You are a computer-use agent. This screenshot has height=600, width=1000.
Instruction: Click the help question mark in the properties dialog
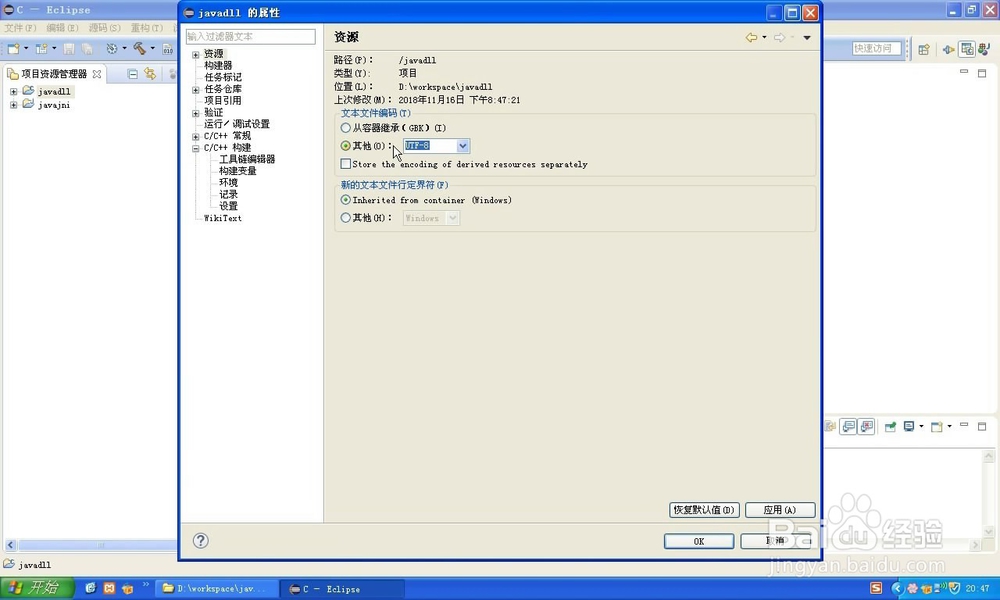click(200, 540)
